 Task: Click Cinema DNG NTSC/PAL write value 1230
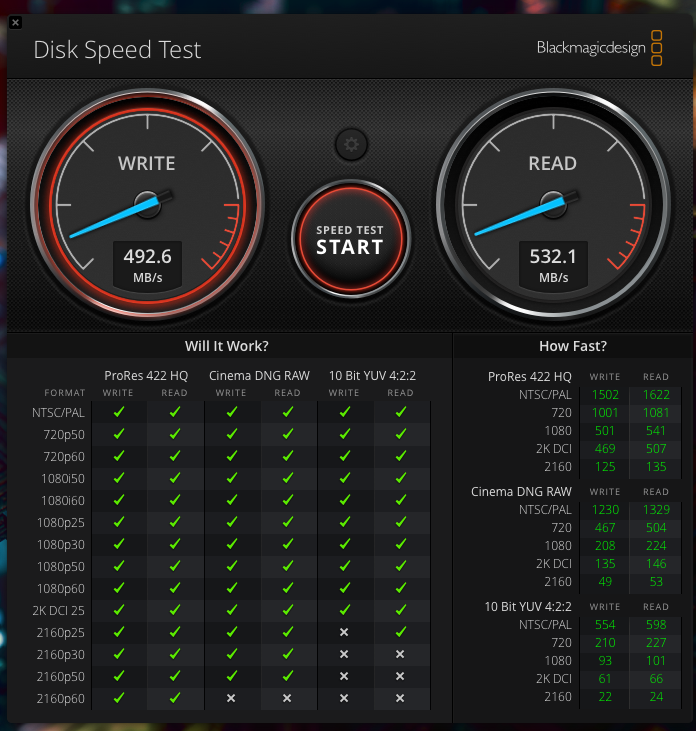605,510
